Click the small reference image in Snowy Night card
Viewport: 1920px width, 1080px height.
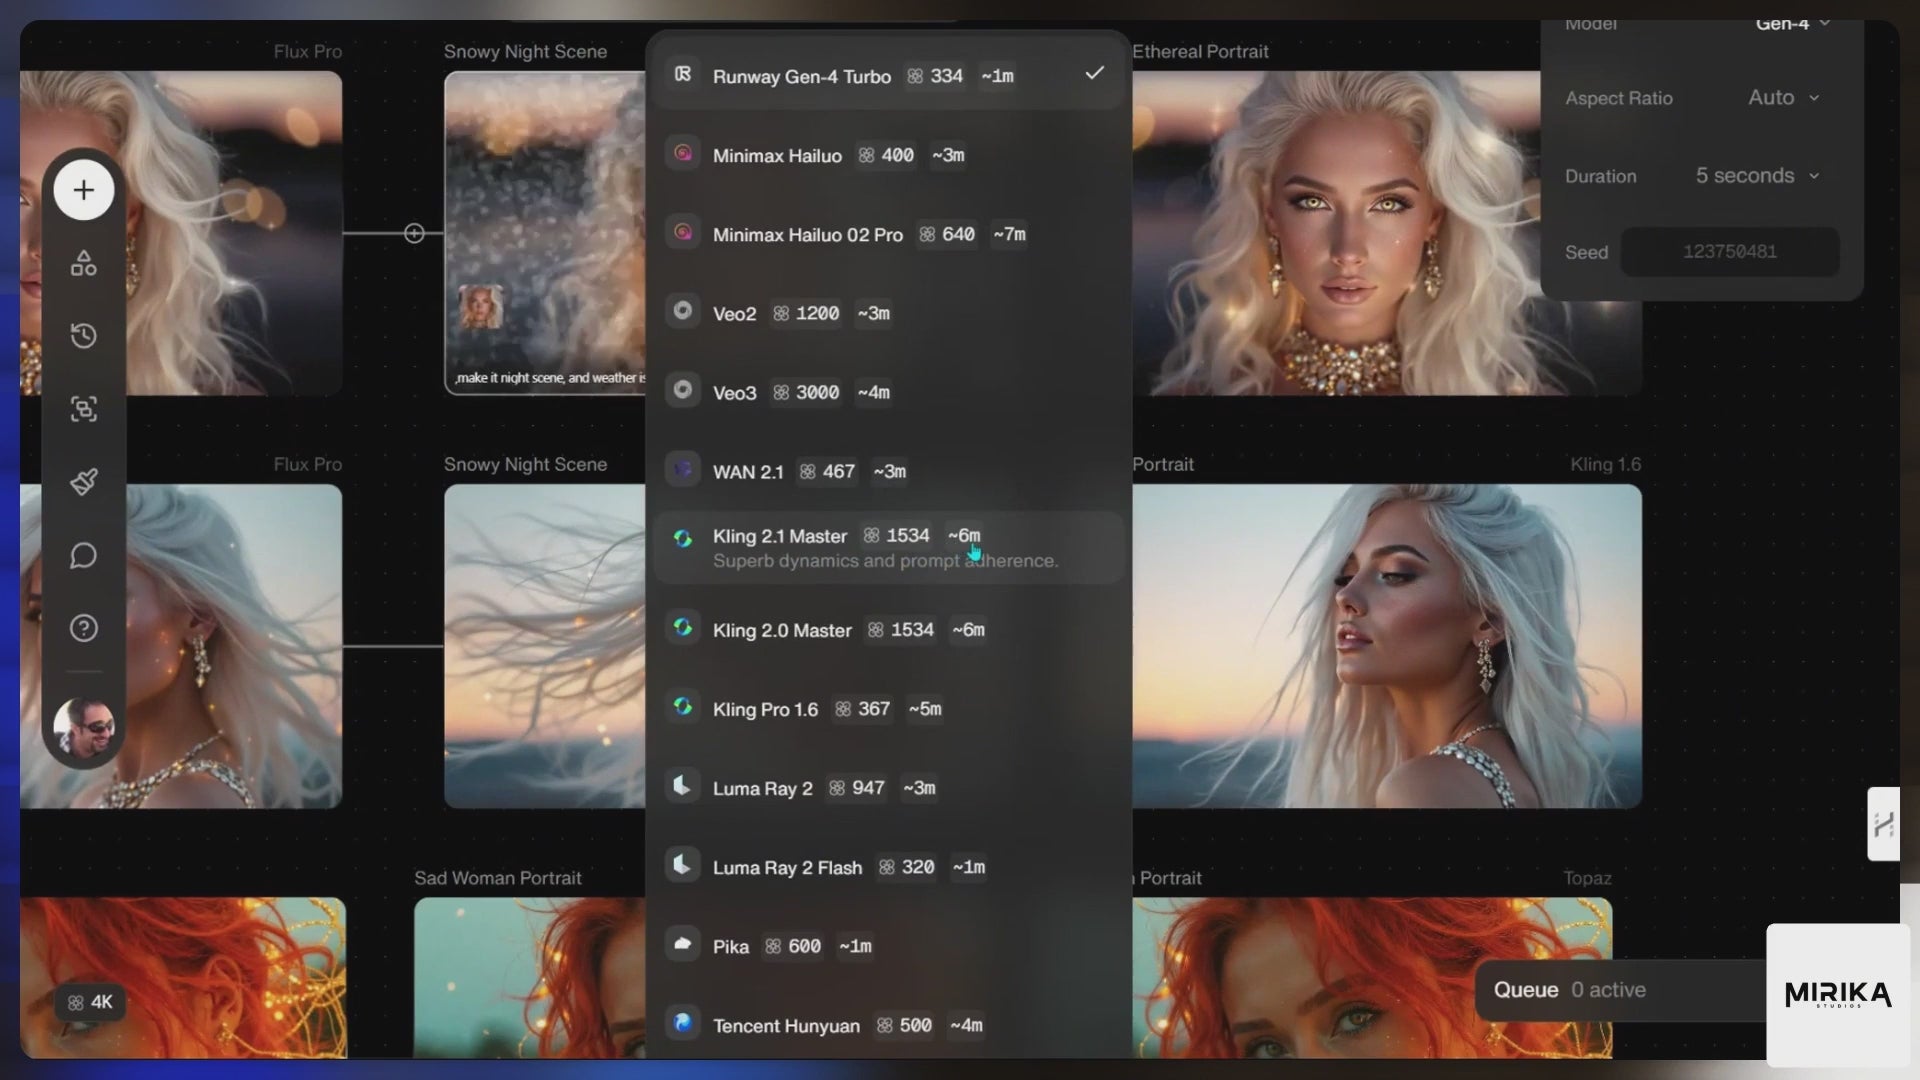[481, 306]
